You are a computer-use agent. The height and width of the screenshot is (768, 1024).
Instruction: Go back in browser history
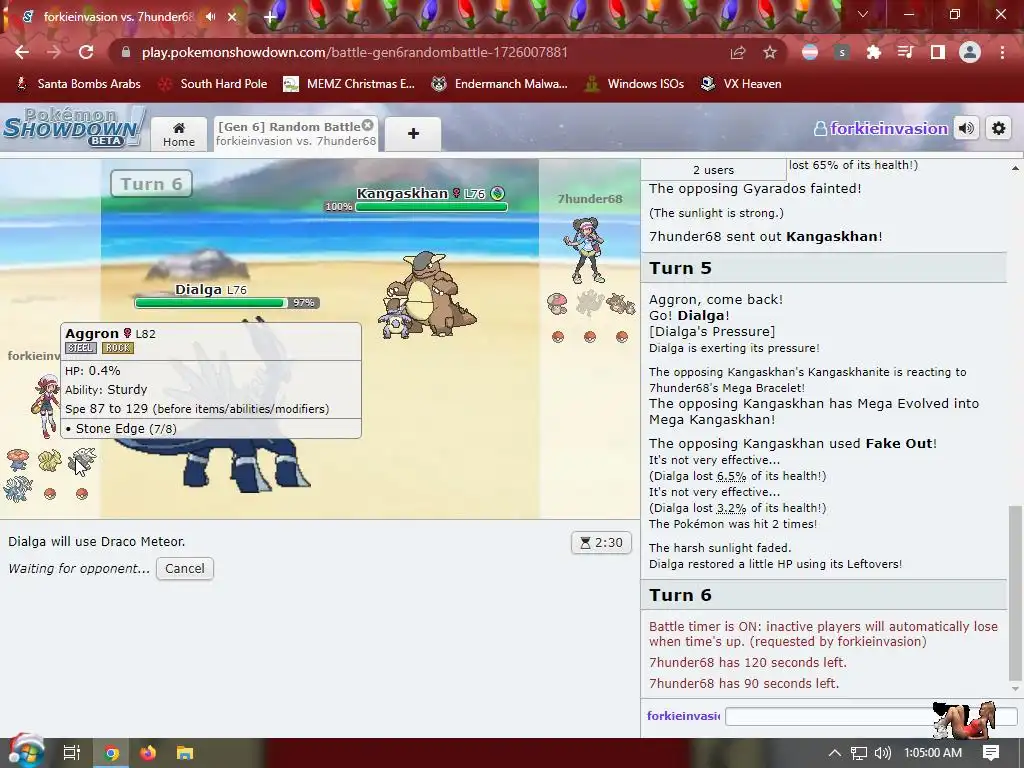pos(22,52)
